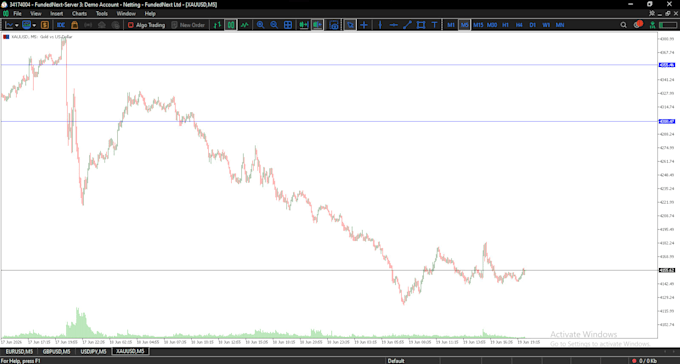Open the File menu
The width and height of the screenshot is (680, 364).
point(17,13)
